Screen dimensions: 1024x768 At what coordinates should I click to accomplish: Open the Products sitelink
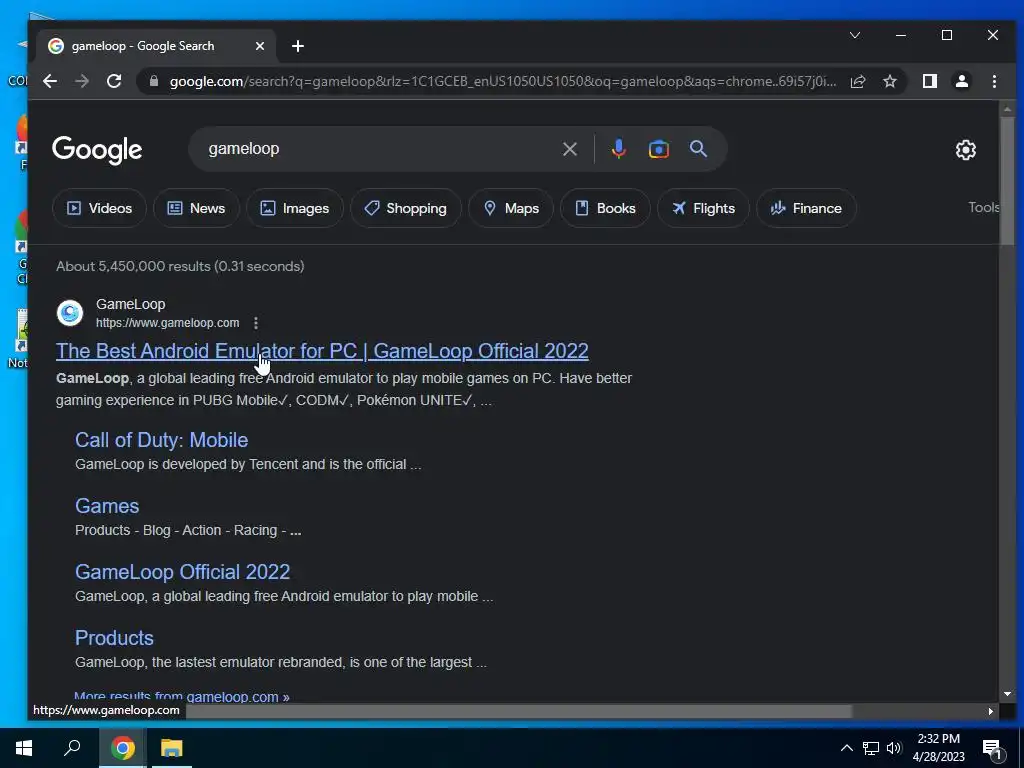114,637
